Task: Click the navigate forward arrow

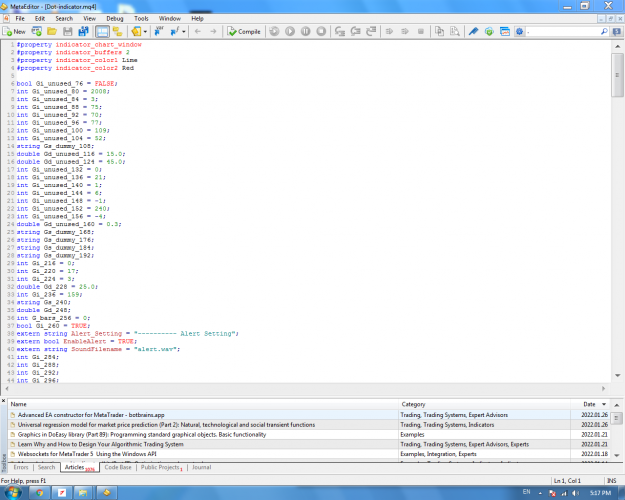Action: [x=213, y=31]
